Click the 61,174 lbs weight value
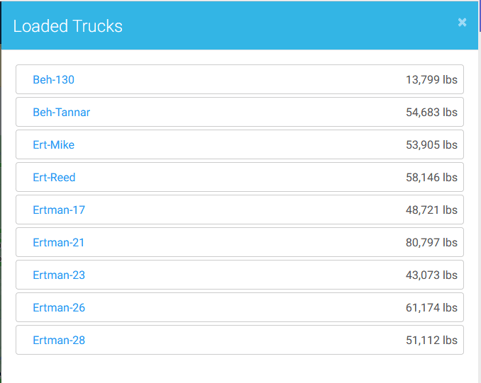The image size is (481, 383). coord(431,308)
